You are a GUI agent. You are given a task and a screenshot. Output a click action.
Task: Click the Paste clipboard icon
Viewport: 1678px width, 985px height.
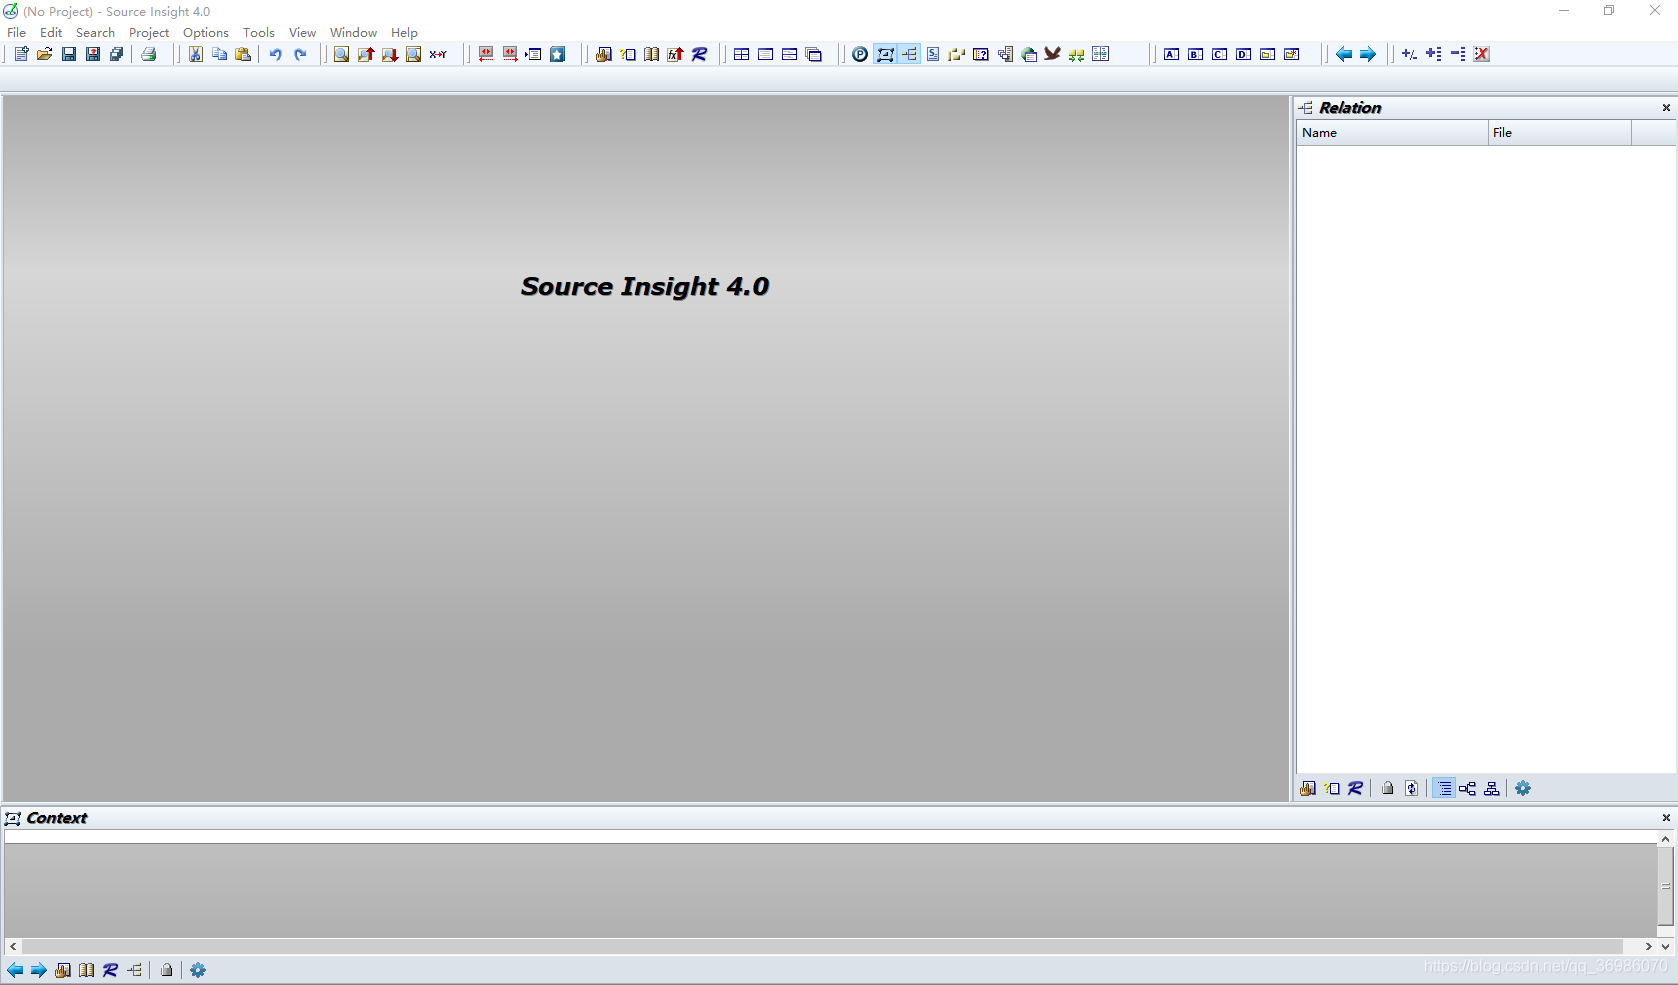coord(243,54)
